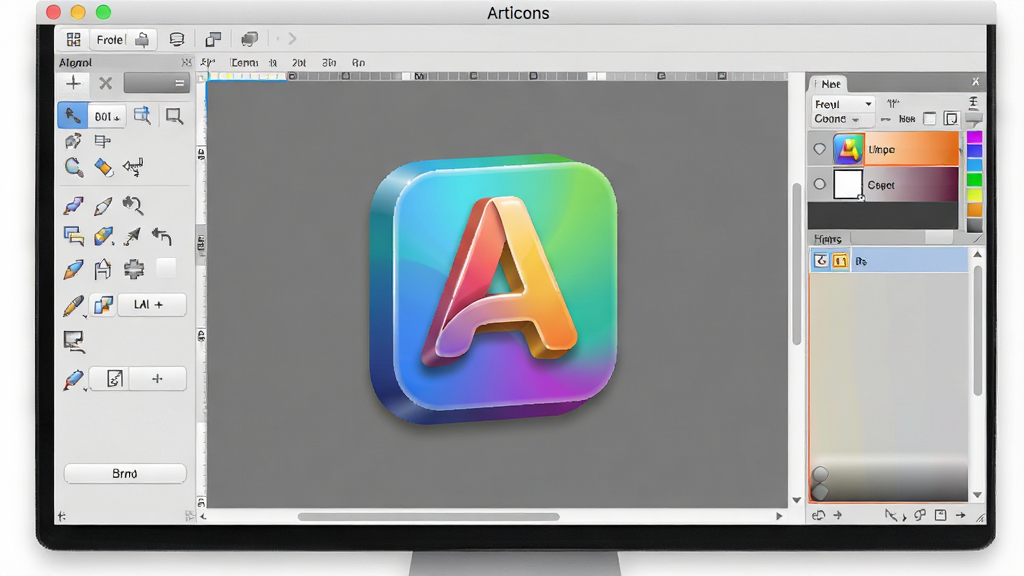
Task: Select the align lines tool
Action: pyautogui.click(x=103, y=141)
